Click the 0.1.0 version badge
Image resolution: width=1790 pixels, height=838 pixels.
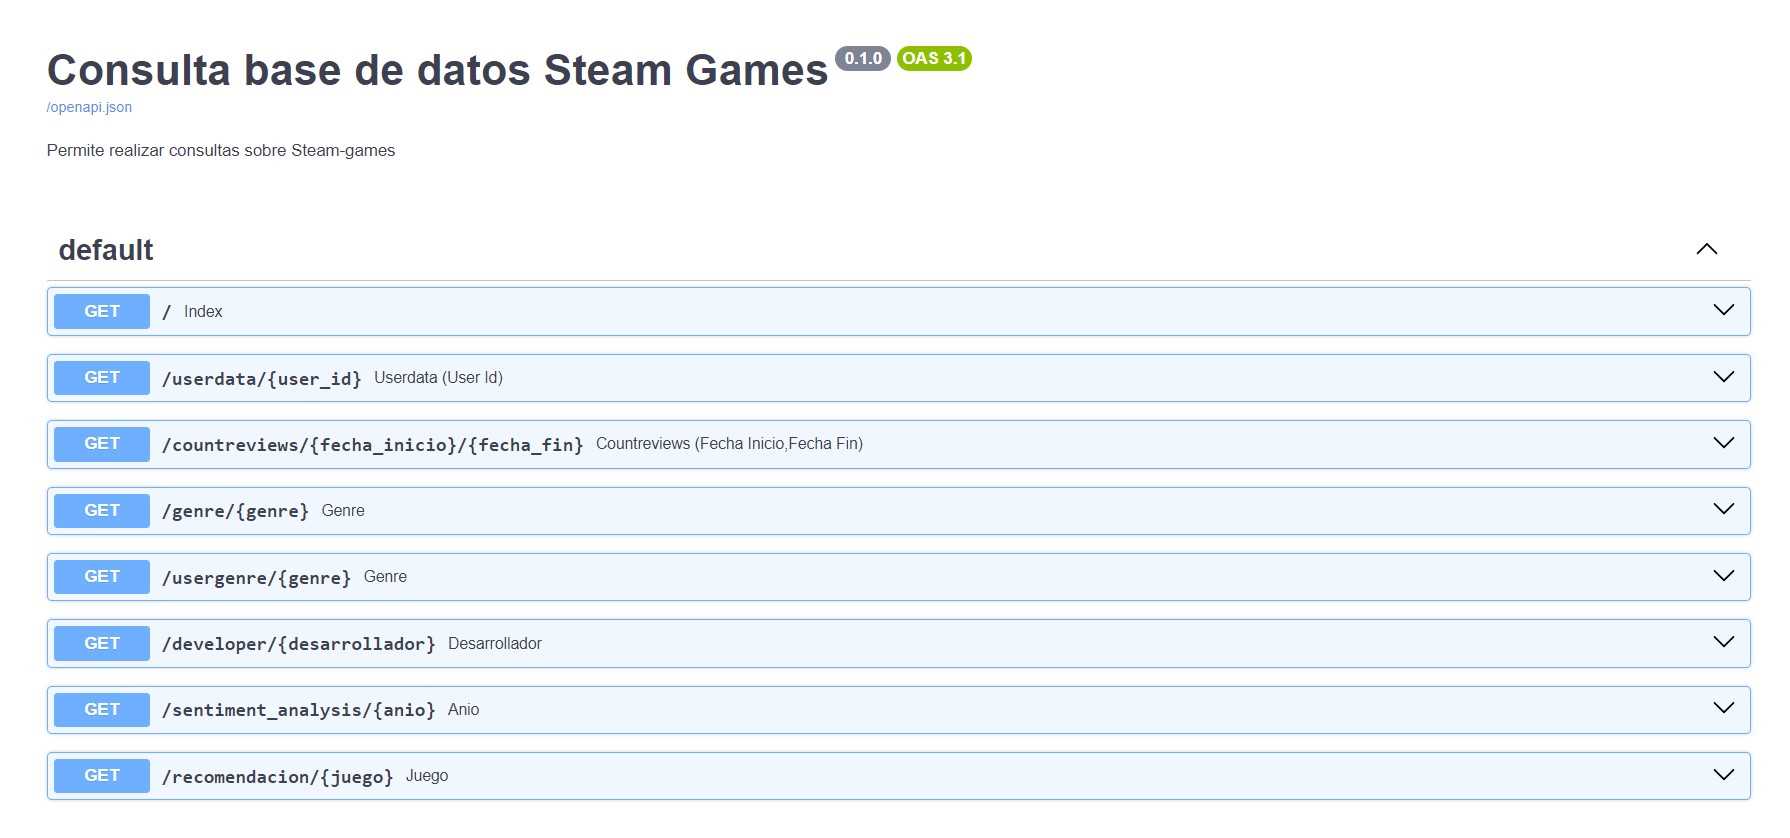pos(863,58)
